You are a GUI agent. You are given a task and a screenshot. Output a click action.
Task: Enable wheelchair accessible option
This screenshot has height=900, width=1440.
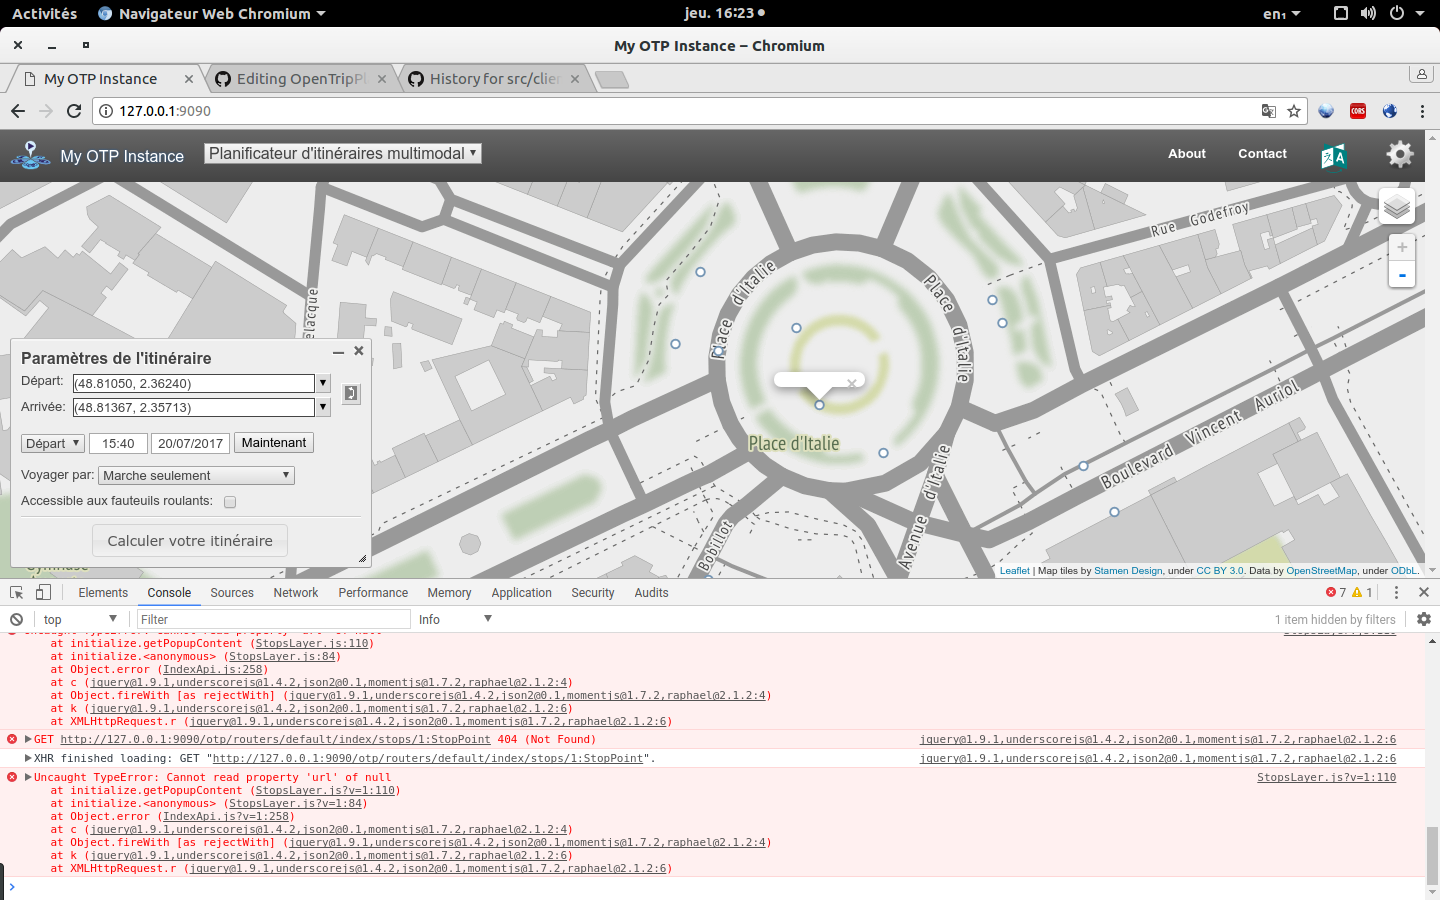click(x=230, y=502)
